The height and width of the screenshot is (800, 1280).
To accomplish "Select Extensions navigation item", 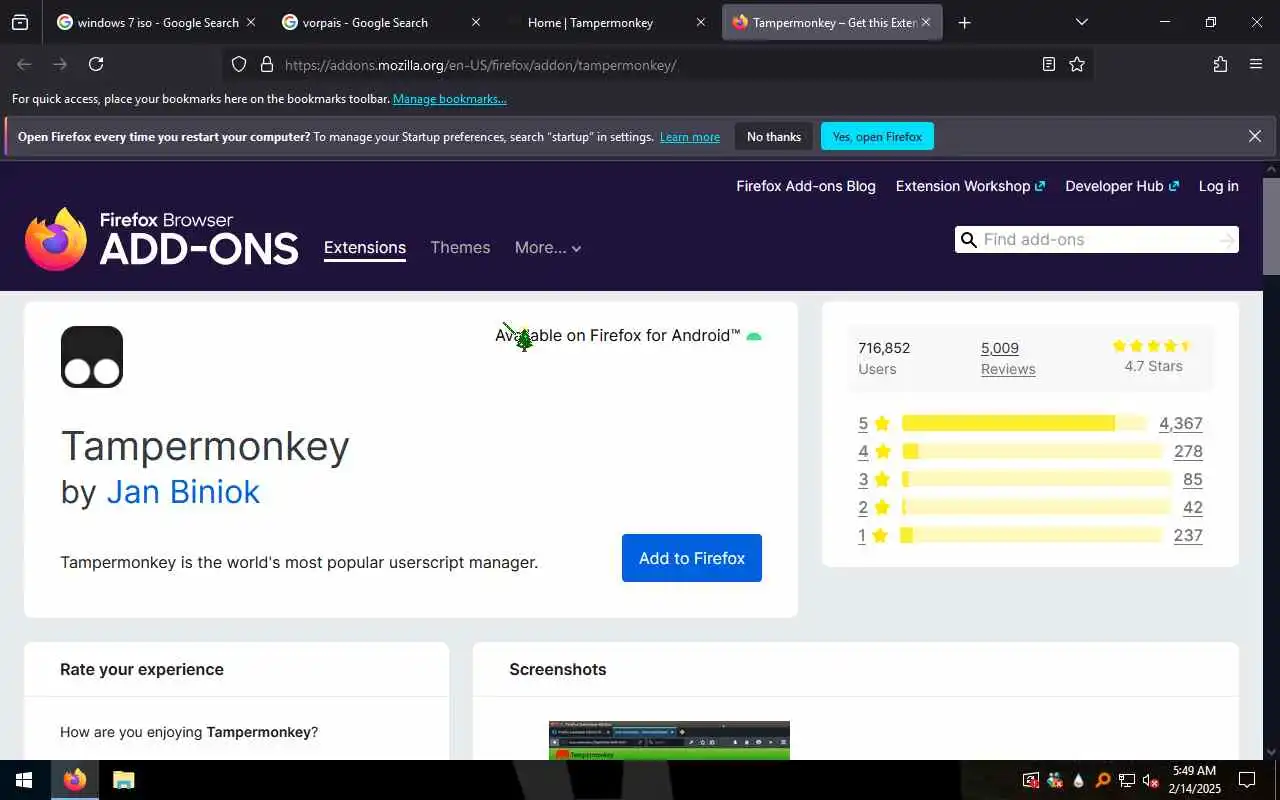I will pos(365,248).
